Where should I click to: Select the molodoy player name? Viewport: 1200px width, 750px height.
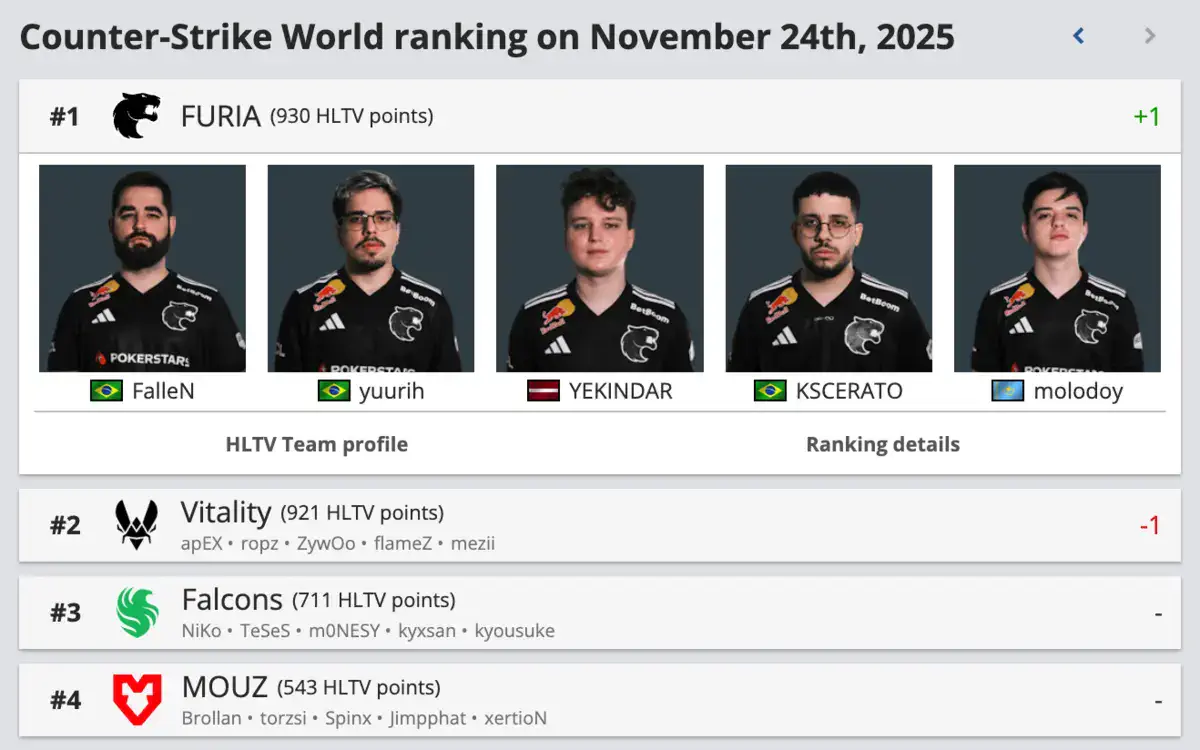(1078, 391)
